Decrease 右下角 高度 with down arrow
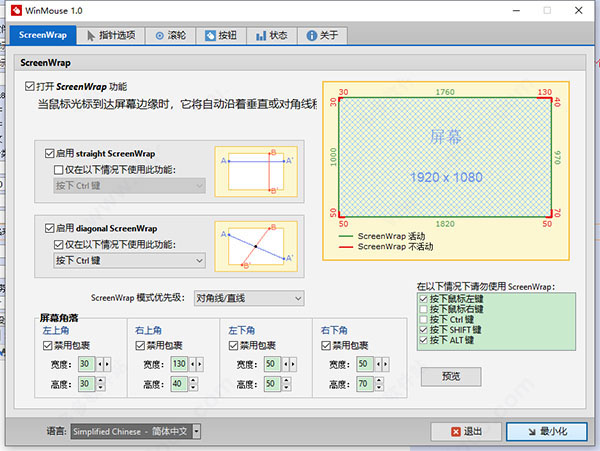 pyautogui.click(x=379, y=388)
